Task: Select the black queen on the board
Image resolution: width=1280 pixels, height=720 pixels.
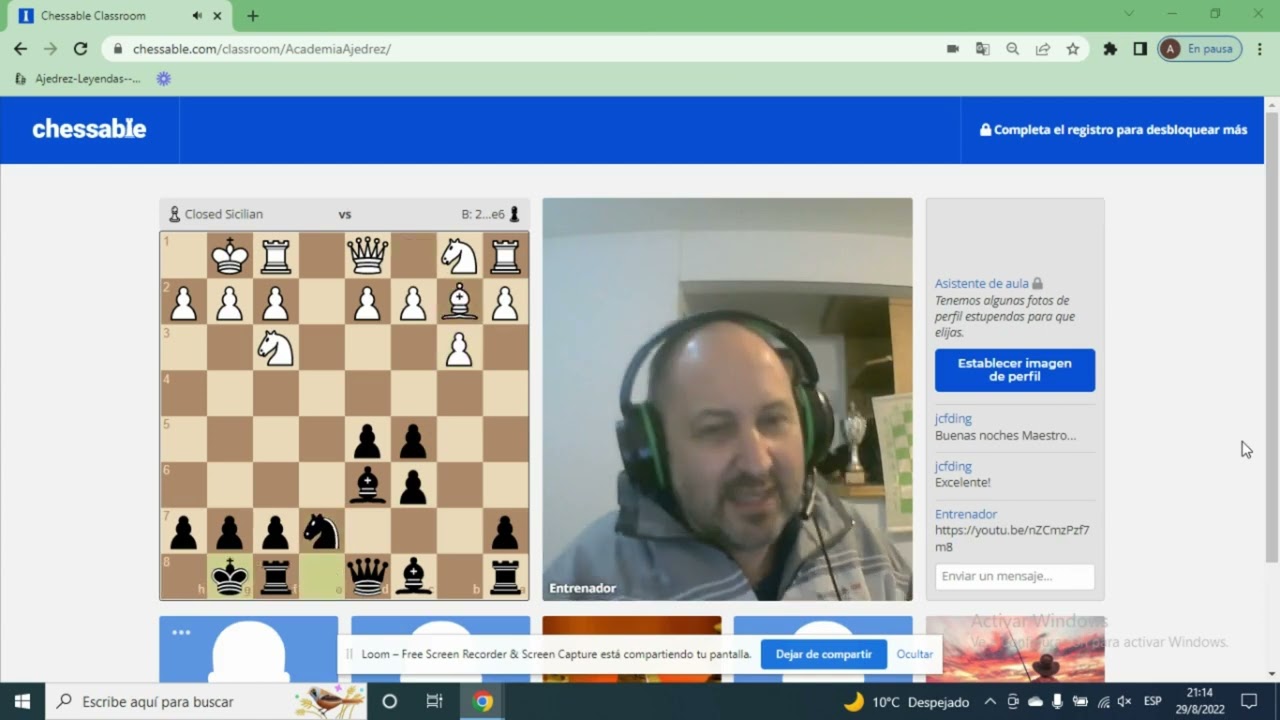Action: (367, 577)
